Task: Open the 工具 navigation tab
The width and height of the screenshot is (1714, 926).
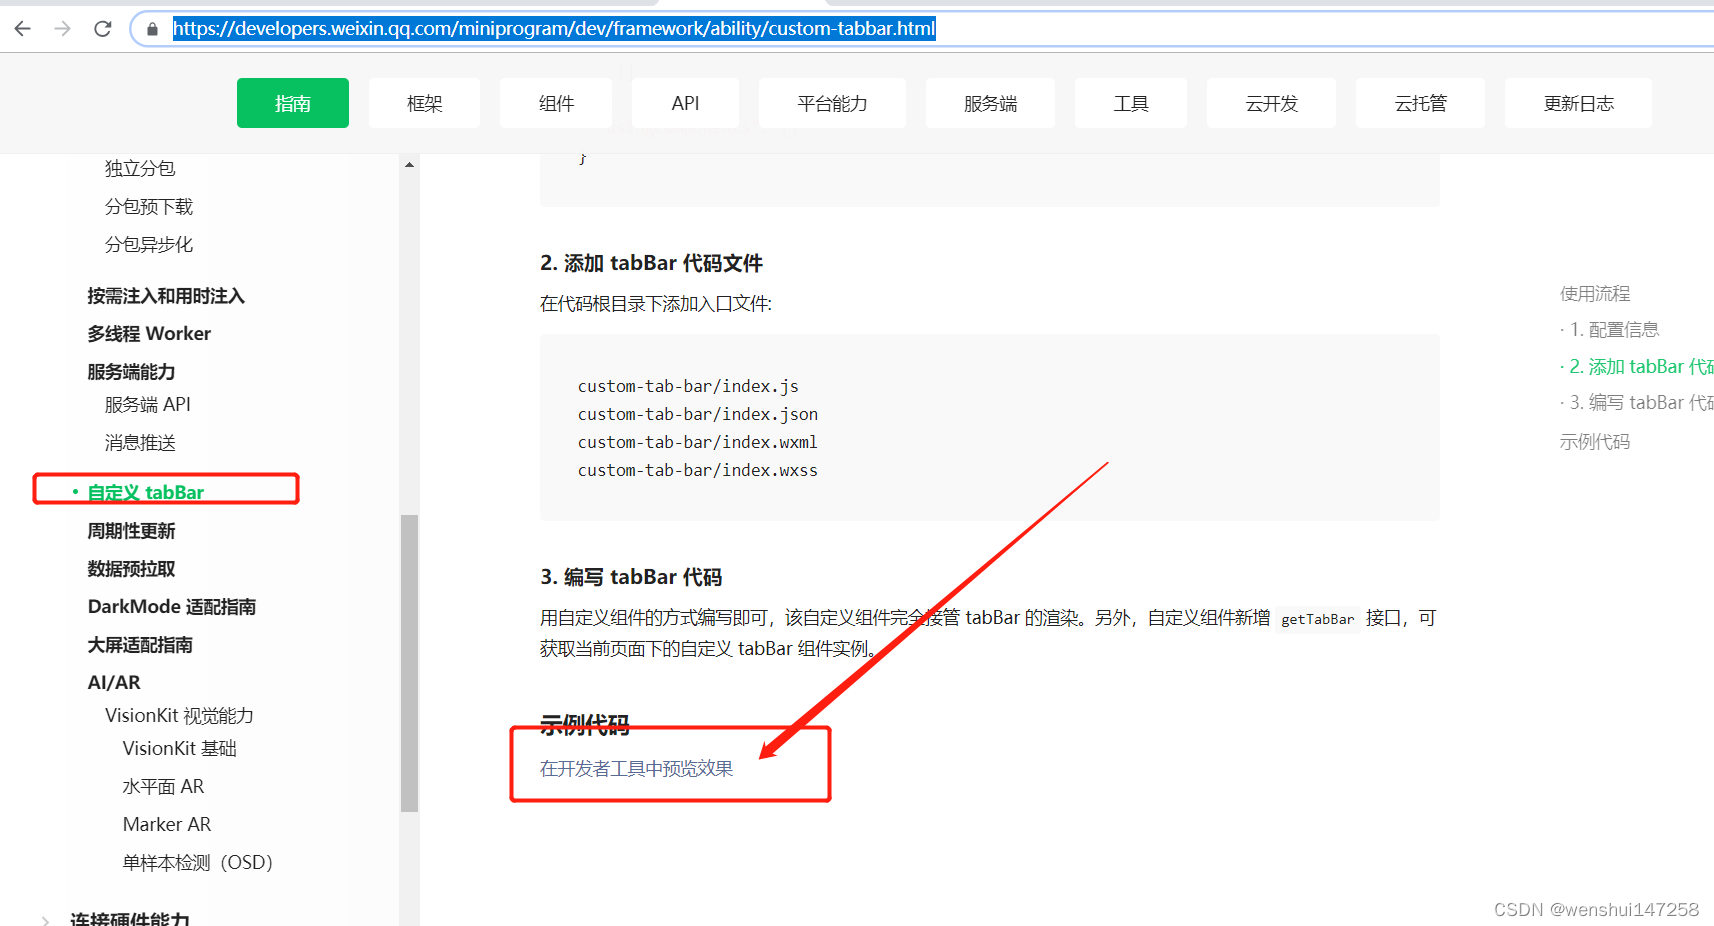Action: (1131, 103)
